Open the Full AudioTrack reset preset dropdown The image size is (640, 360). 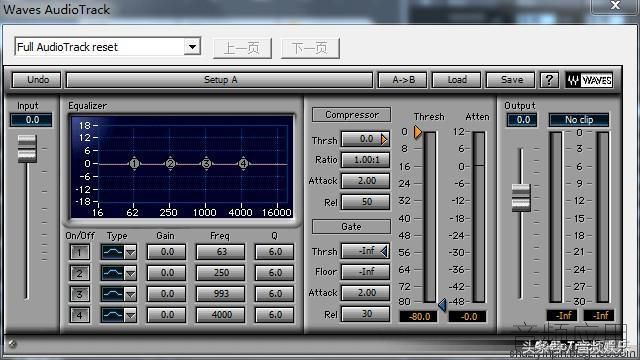[192, 47]
